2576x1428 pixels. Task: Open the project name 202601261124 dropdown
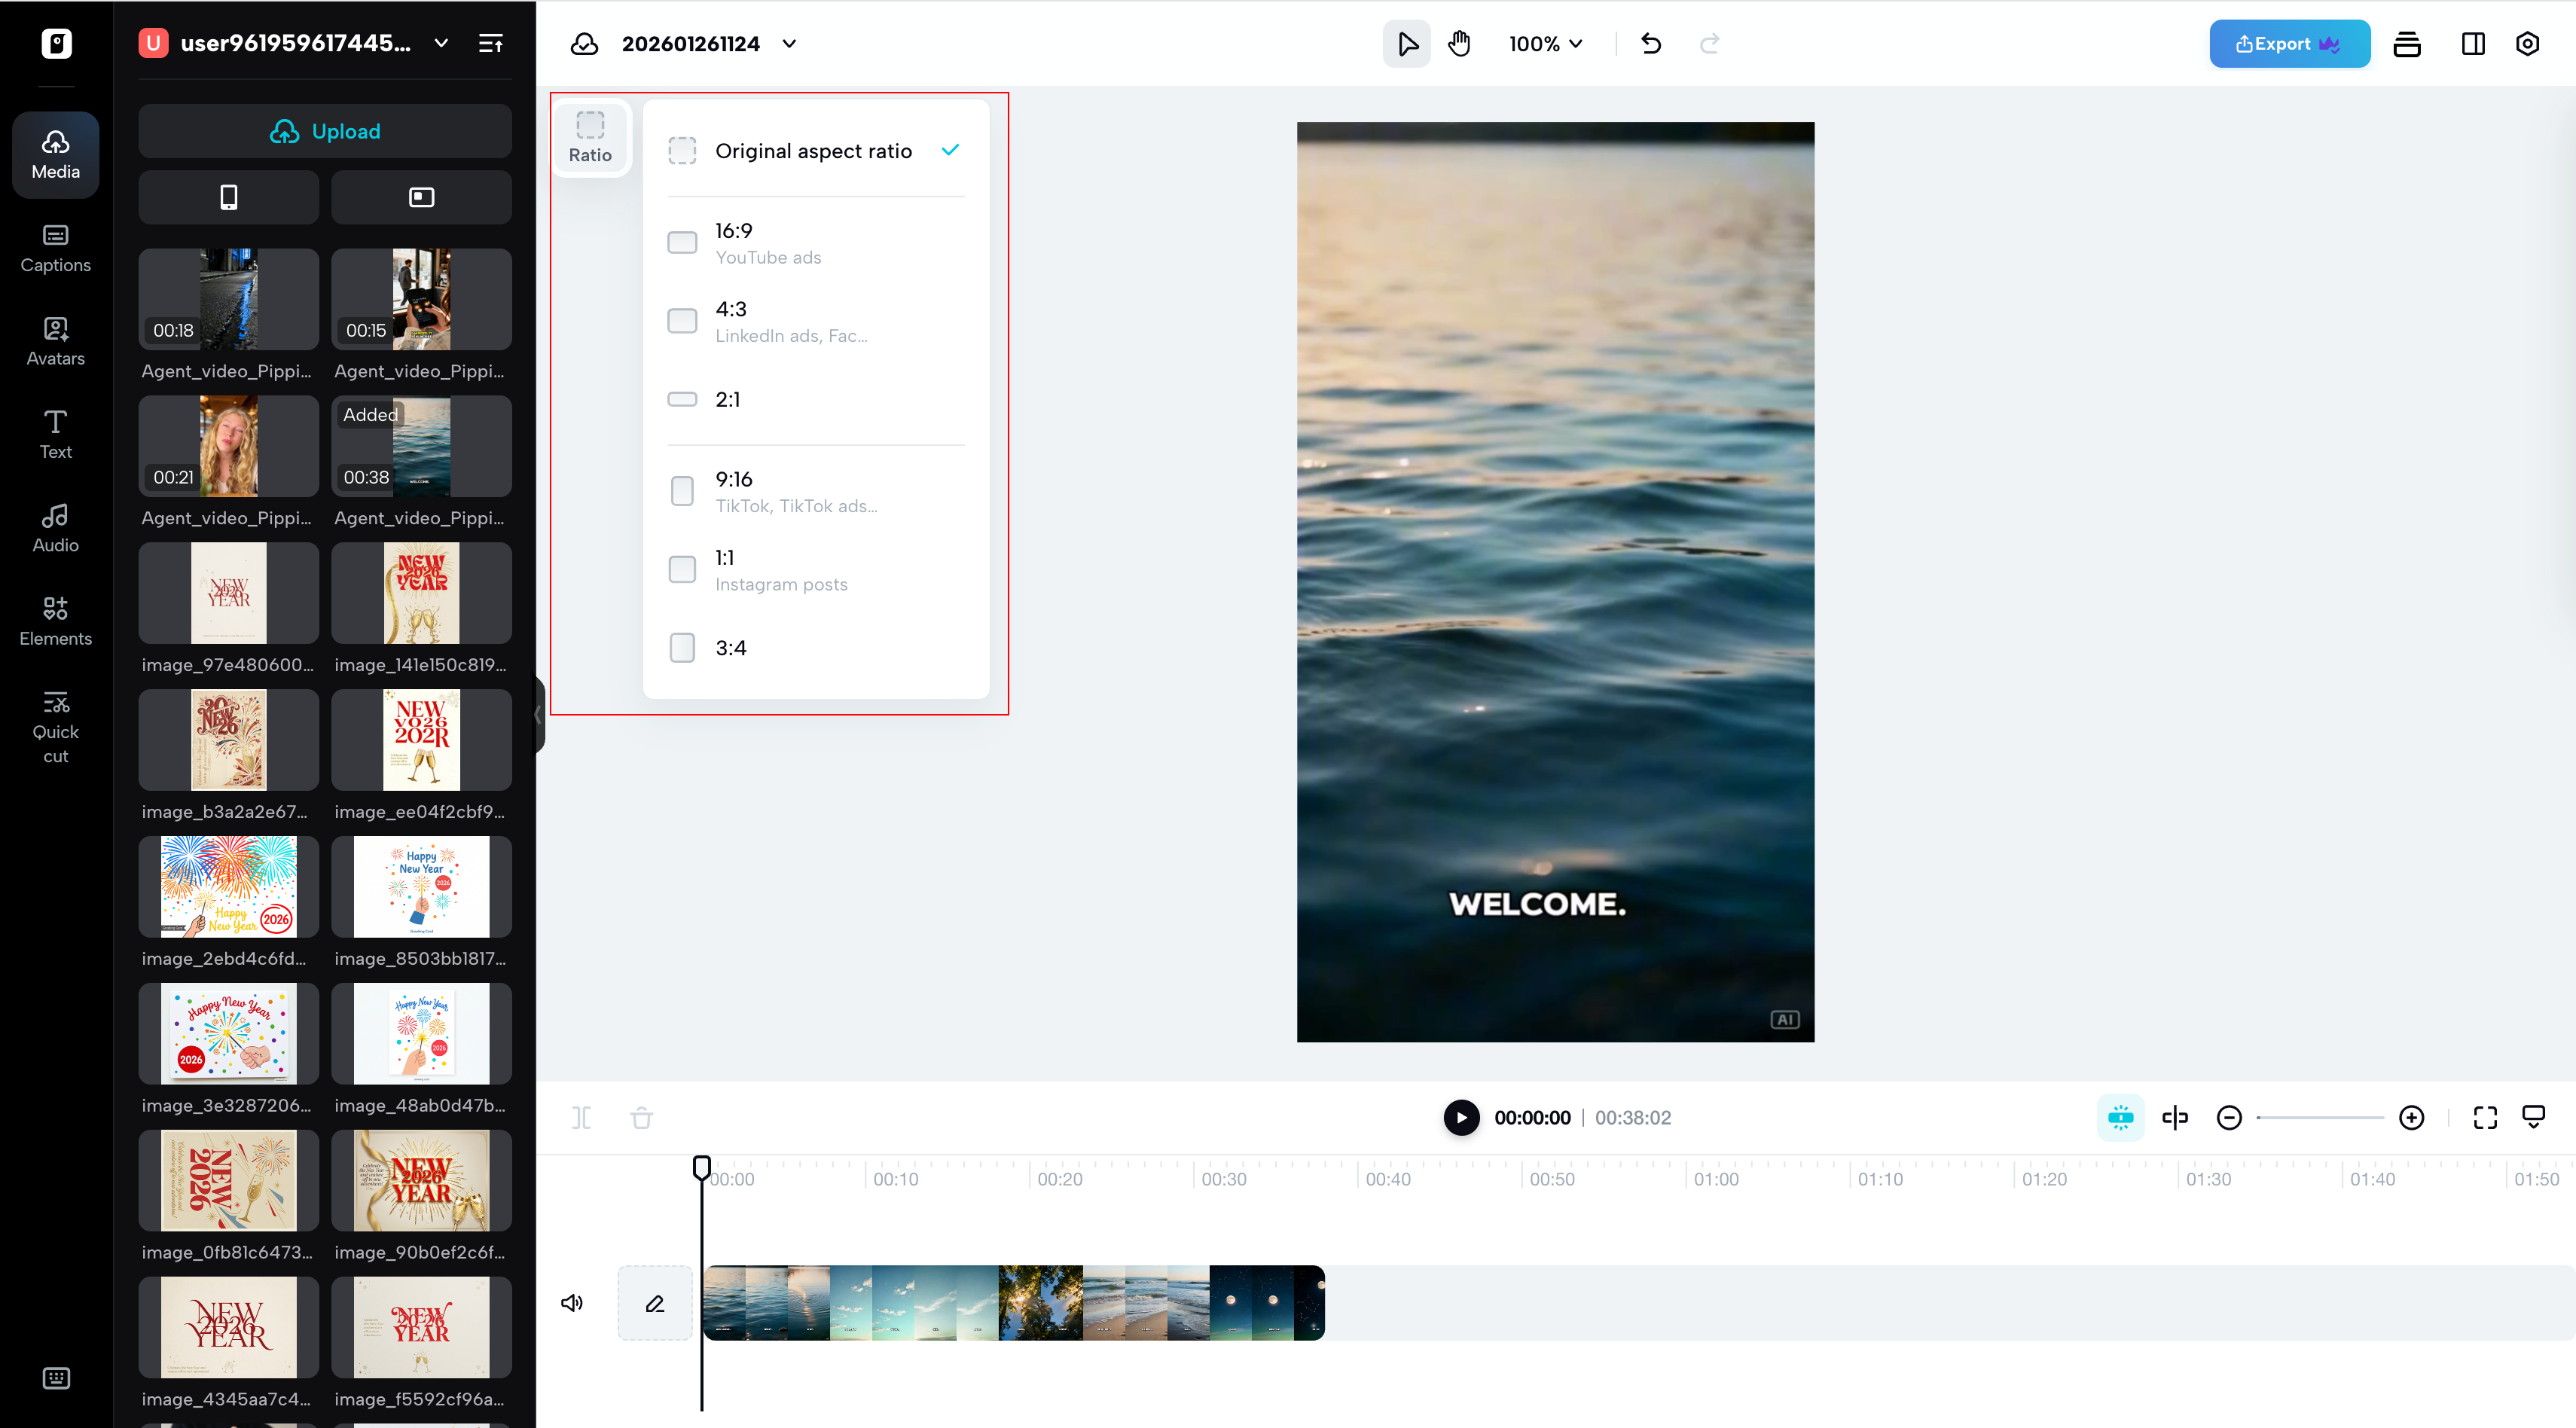[x=789, y=43]
